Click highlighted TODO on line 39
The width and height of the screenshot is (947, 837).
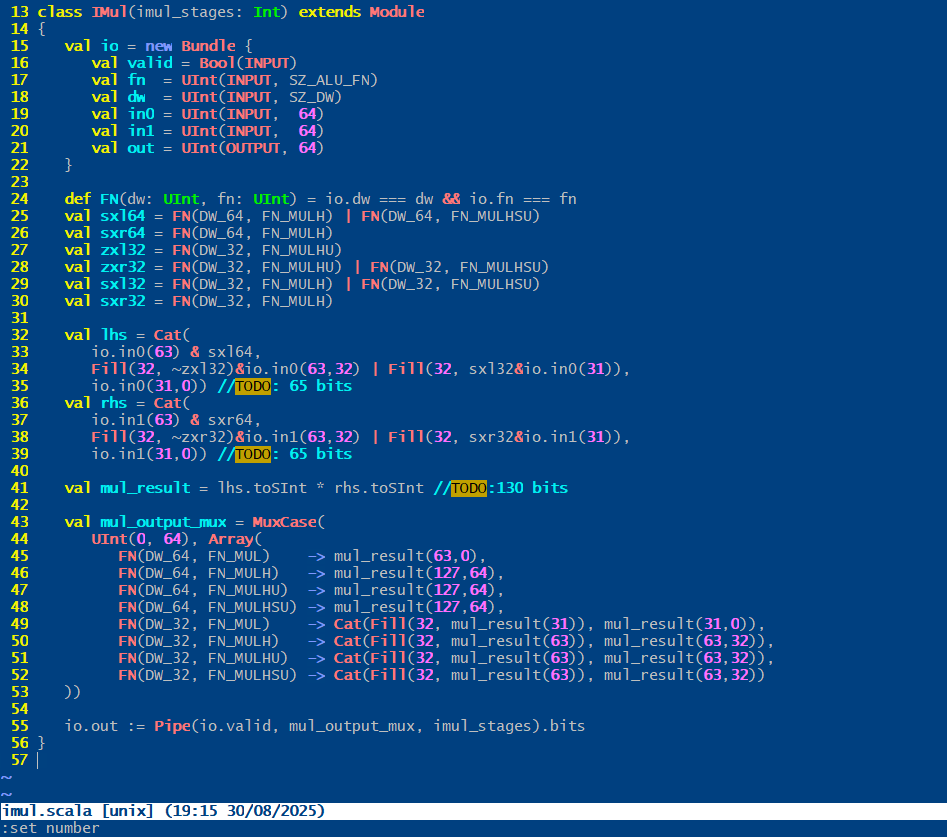click(x=253, y=454)
